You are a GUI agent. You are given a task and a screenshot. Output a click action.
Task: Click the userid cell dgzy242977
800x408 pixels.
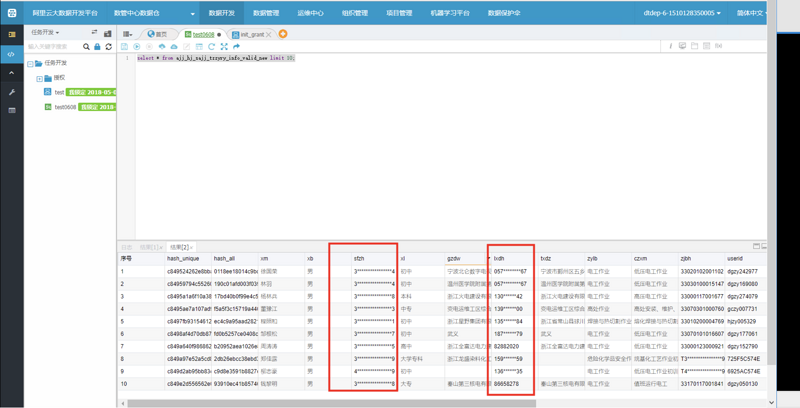pos(742,271)
